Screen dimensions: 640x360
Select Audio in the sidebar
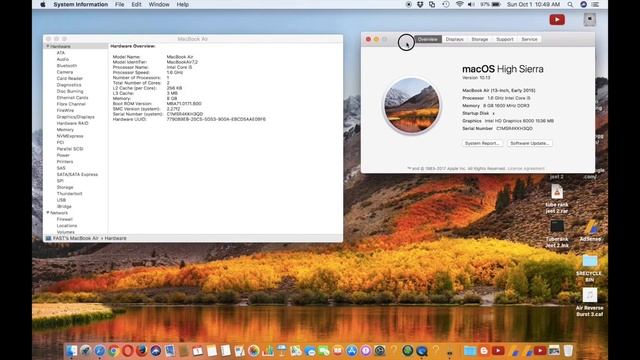[x=62, y=59]
